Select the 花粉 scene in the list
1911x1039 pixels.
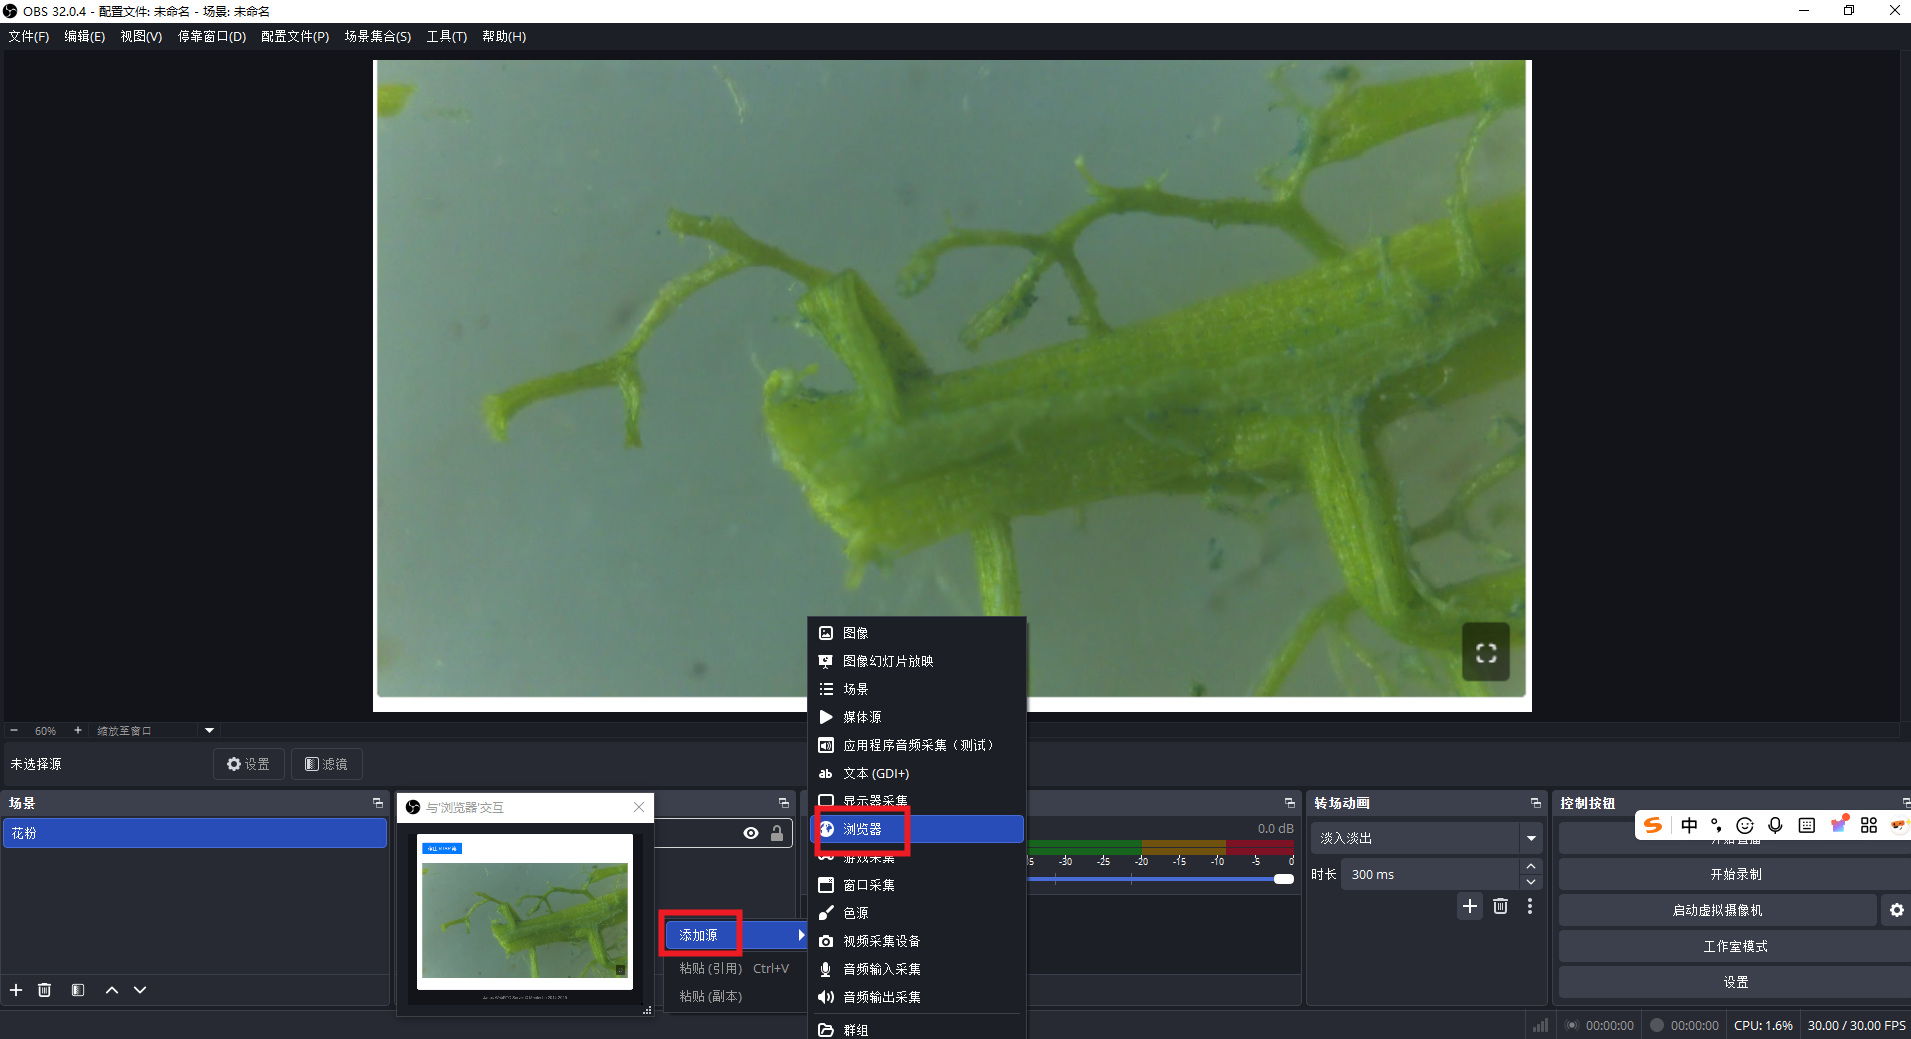[x=195, y=833]
